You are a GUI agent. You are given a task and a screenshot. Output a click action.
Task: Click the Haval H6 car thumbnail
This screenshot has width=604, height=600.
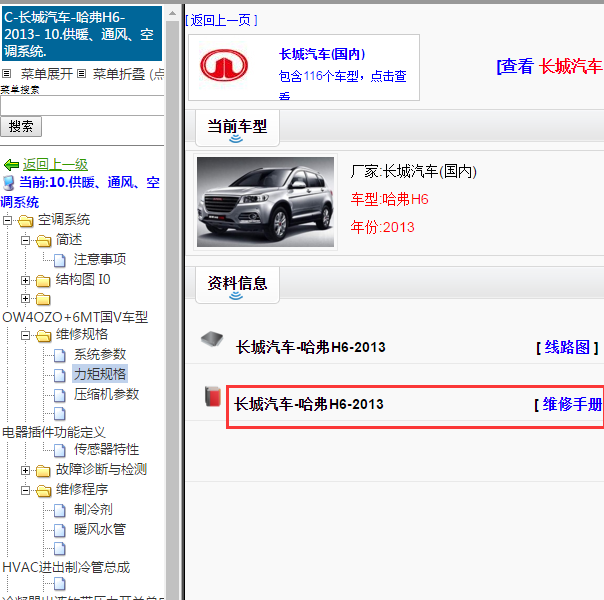pyautogui.click(x=265, y=202)
